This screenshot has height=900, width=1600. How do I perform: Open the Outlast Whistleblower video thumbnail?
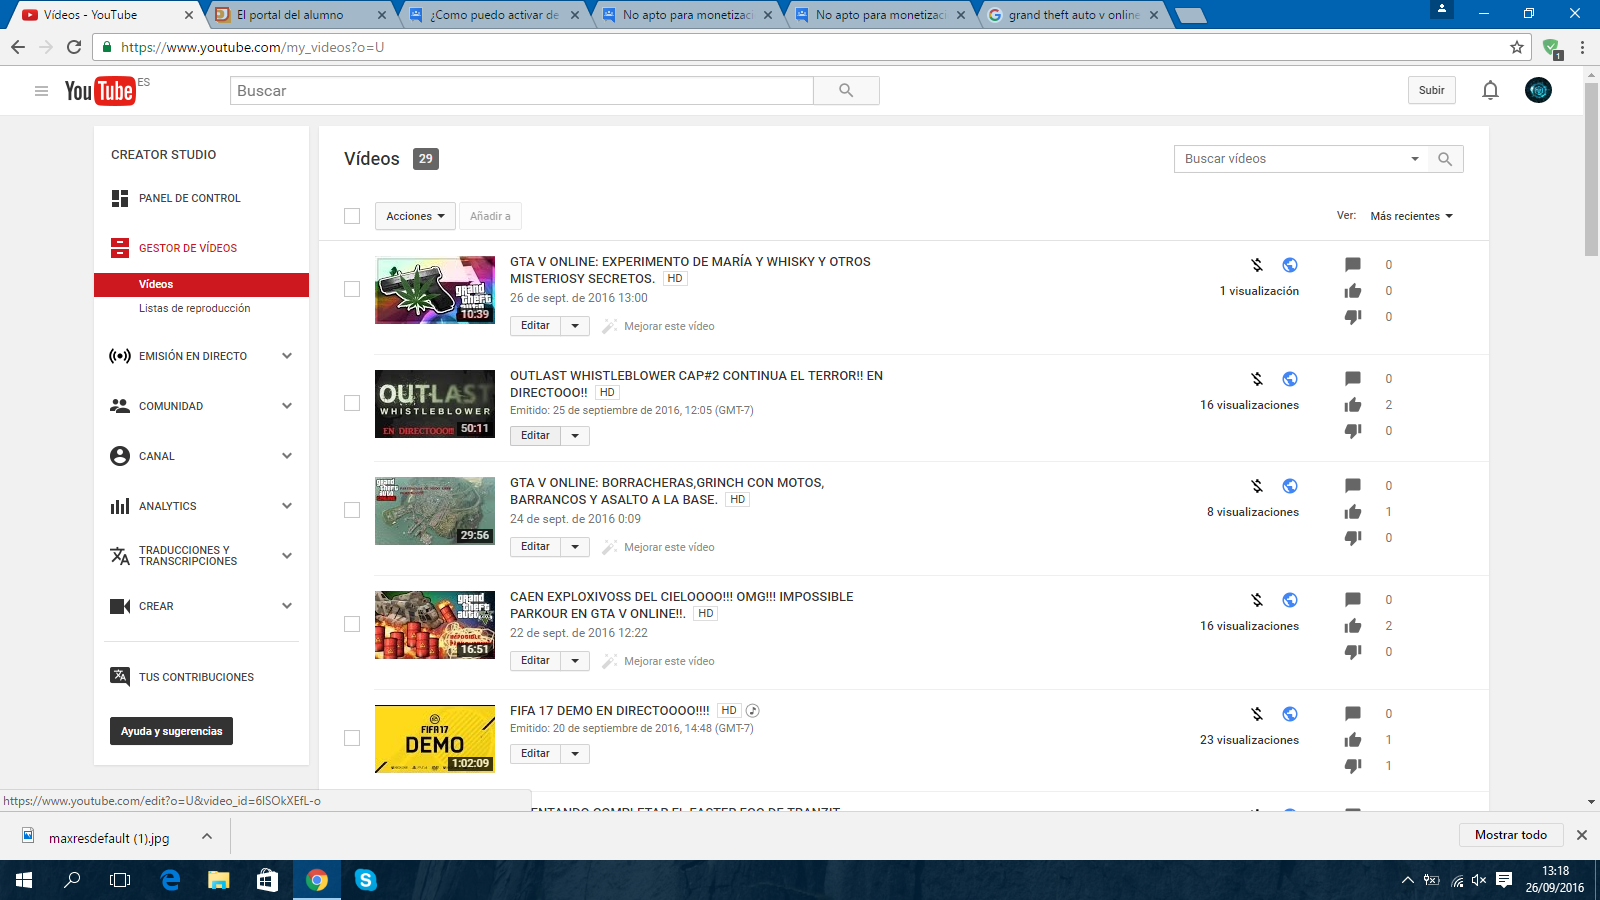pos(435,404)
